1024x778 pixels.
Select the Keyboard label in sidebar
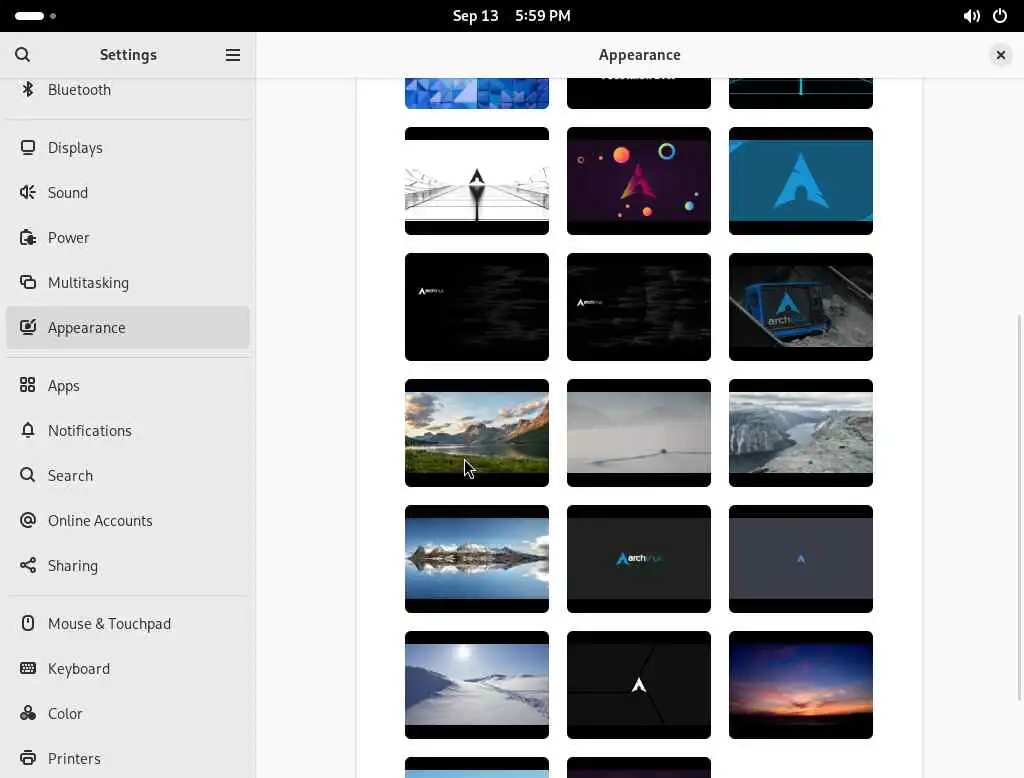click(x=79, y=669)
